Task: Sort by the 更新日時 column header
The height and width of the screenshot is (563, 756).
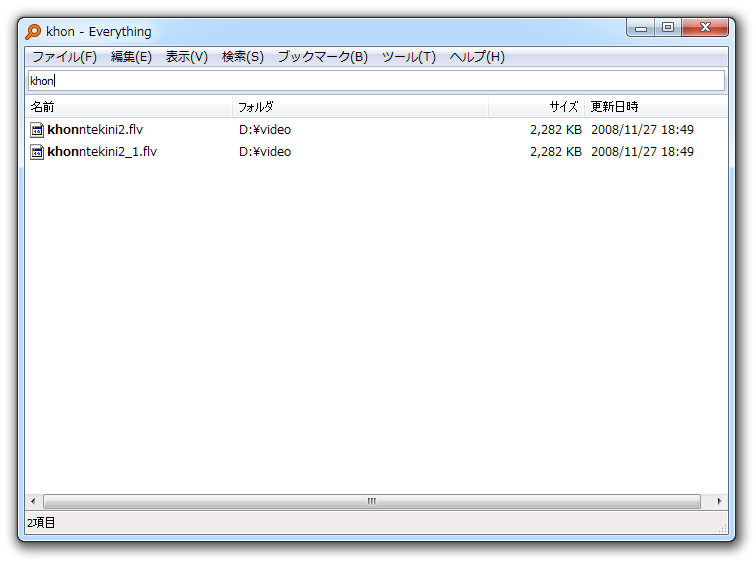Action: pyautogui.click(x=656, y=107)
